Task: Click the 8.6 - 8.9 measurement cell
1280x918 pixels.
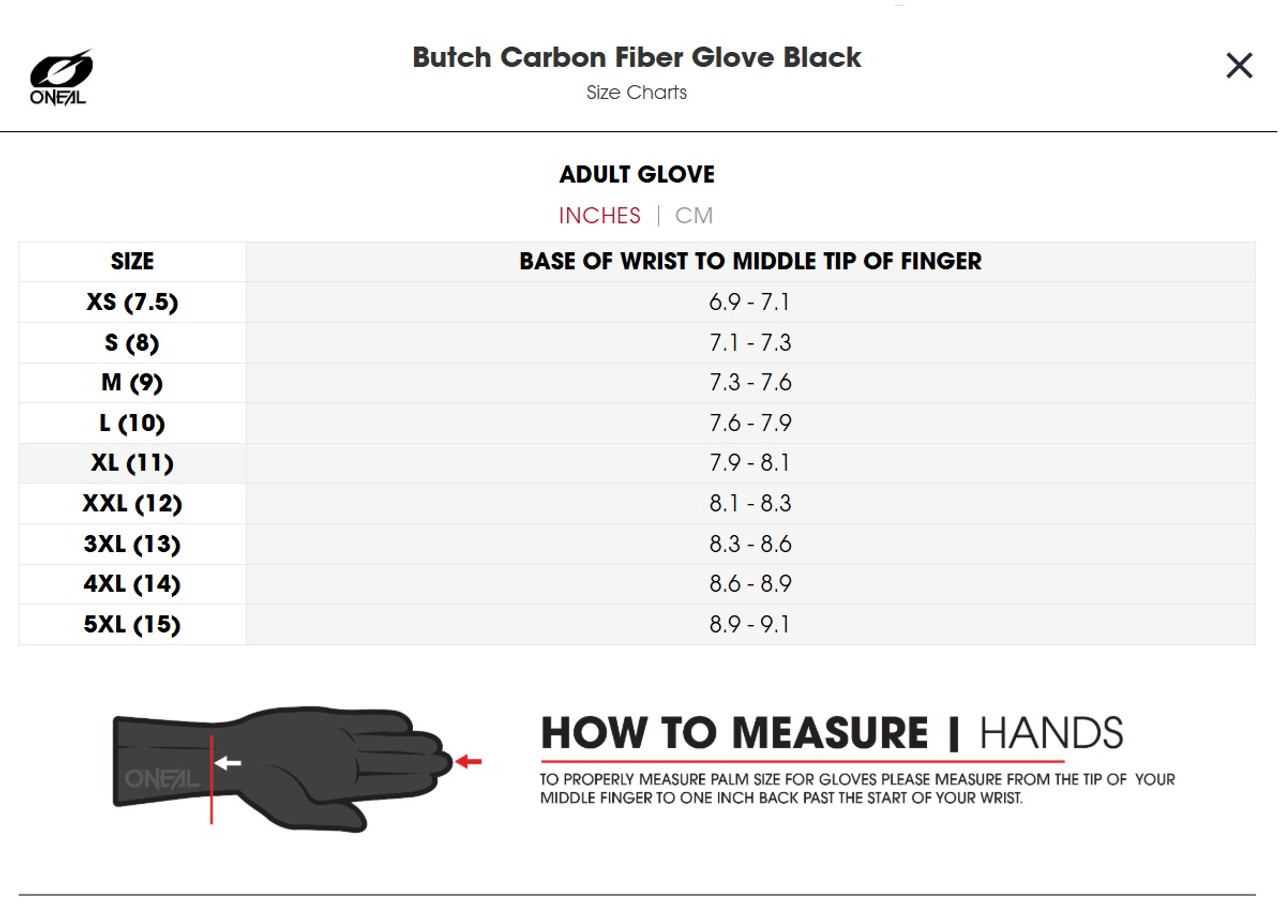Action: pyautogui.click(x=750, y=584)
